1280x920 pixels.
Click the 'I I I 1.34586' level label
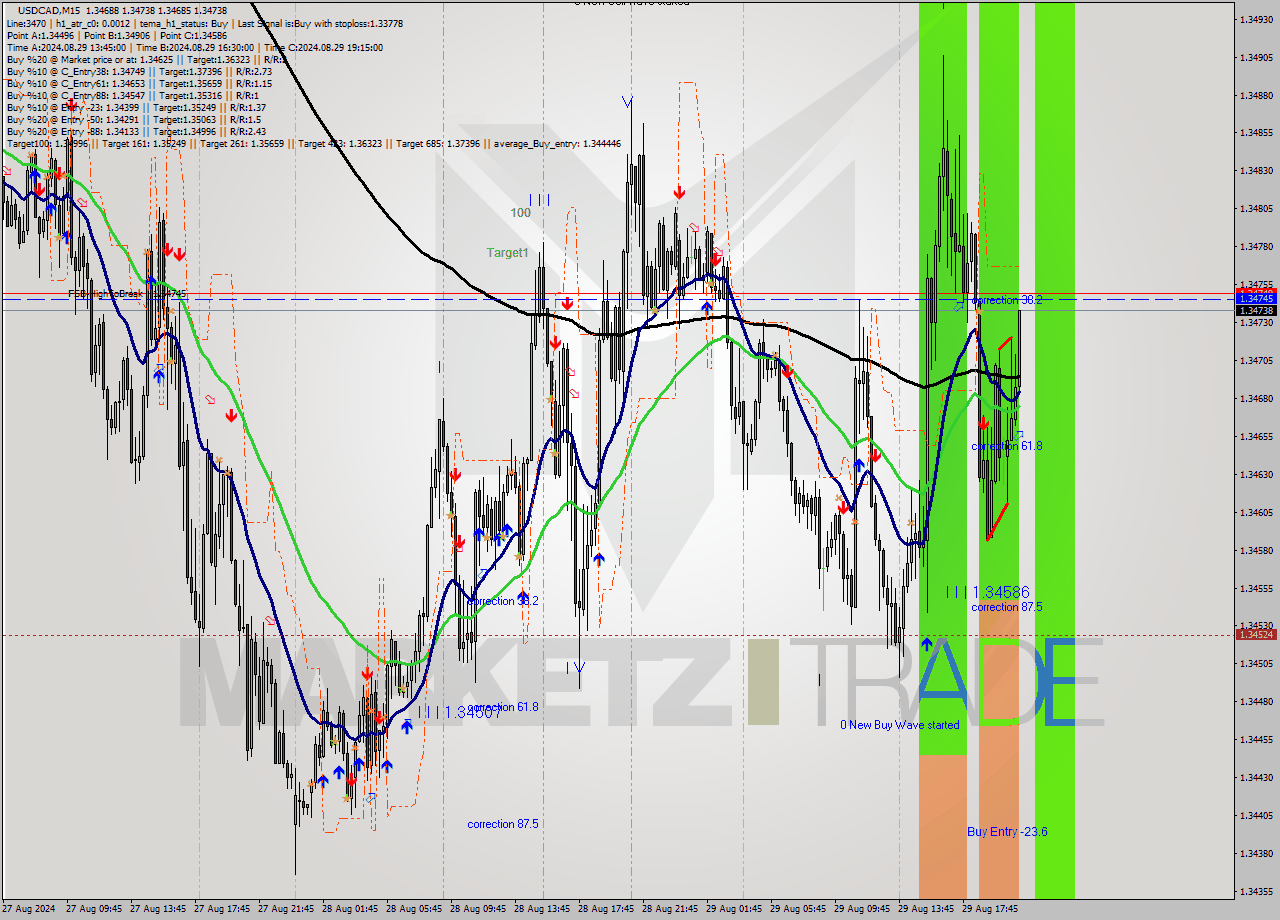987,592
